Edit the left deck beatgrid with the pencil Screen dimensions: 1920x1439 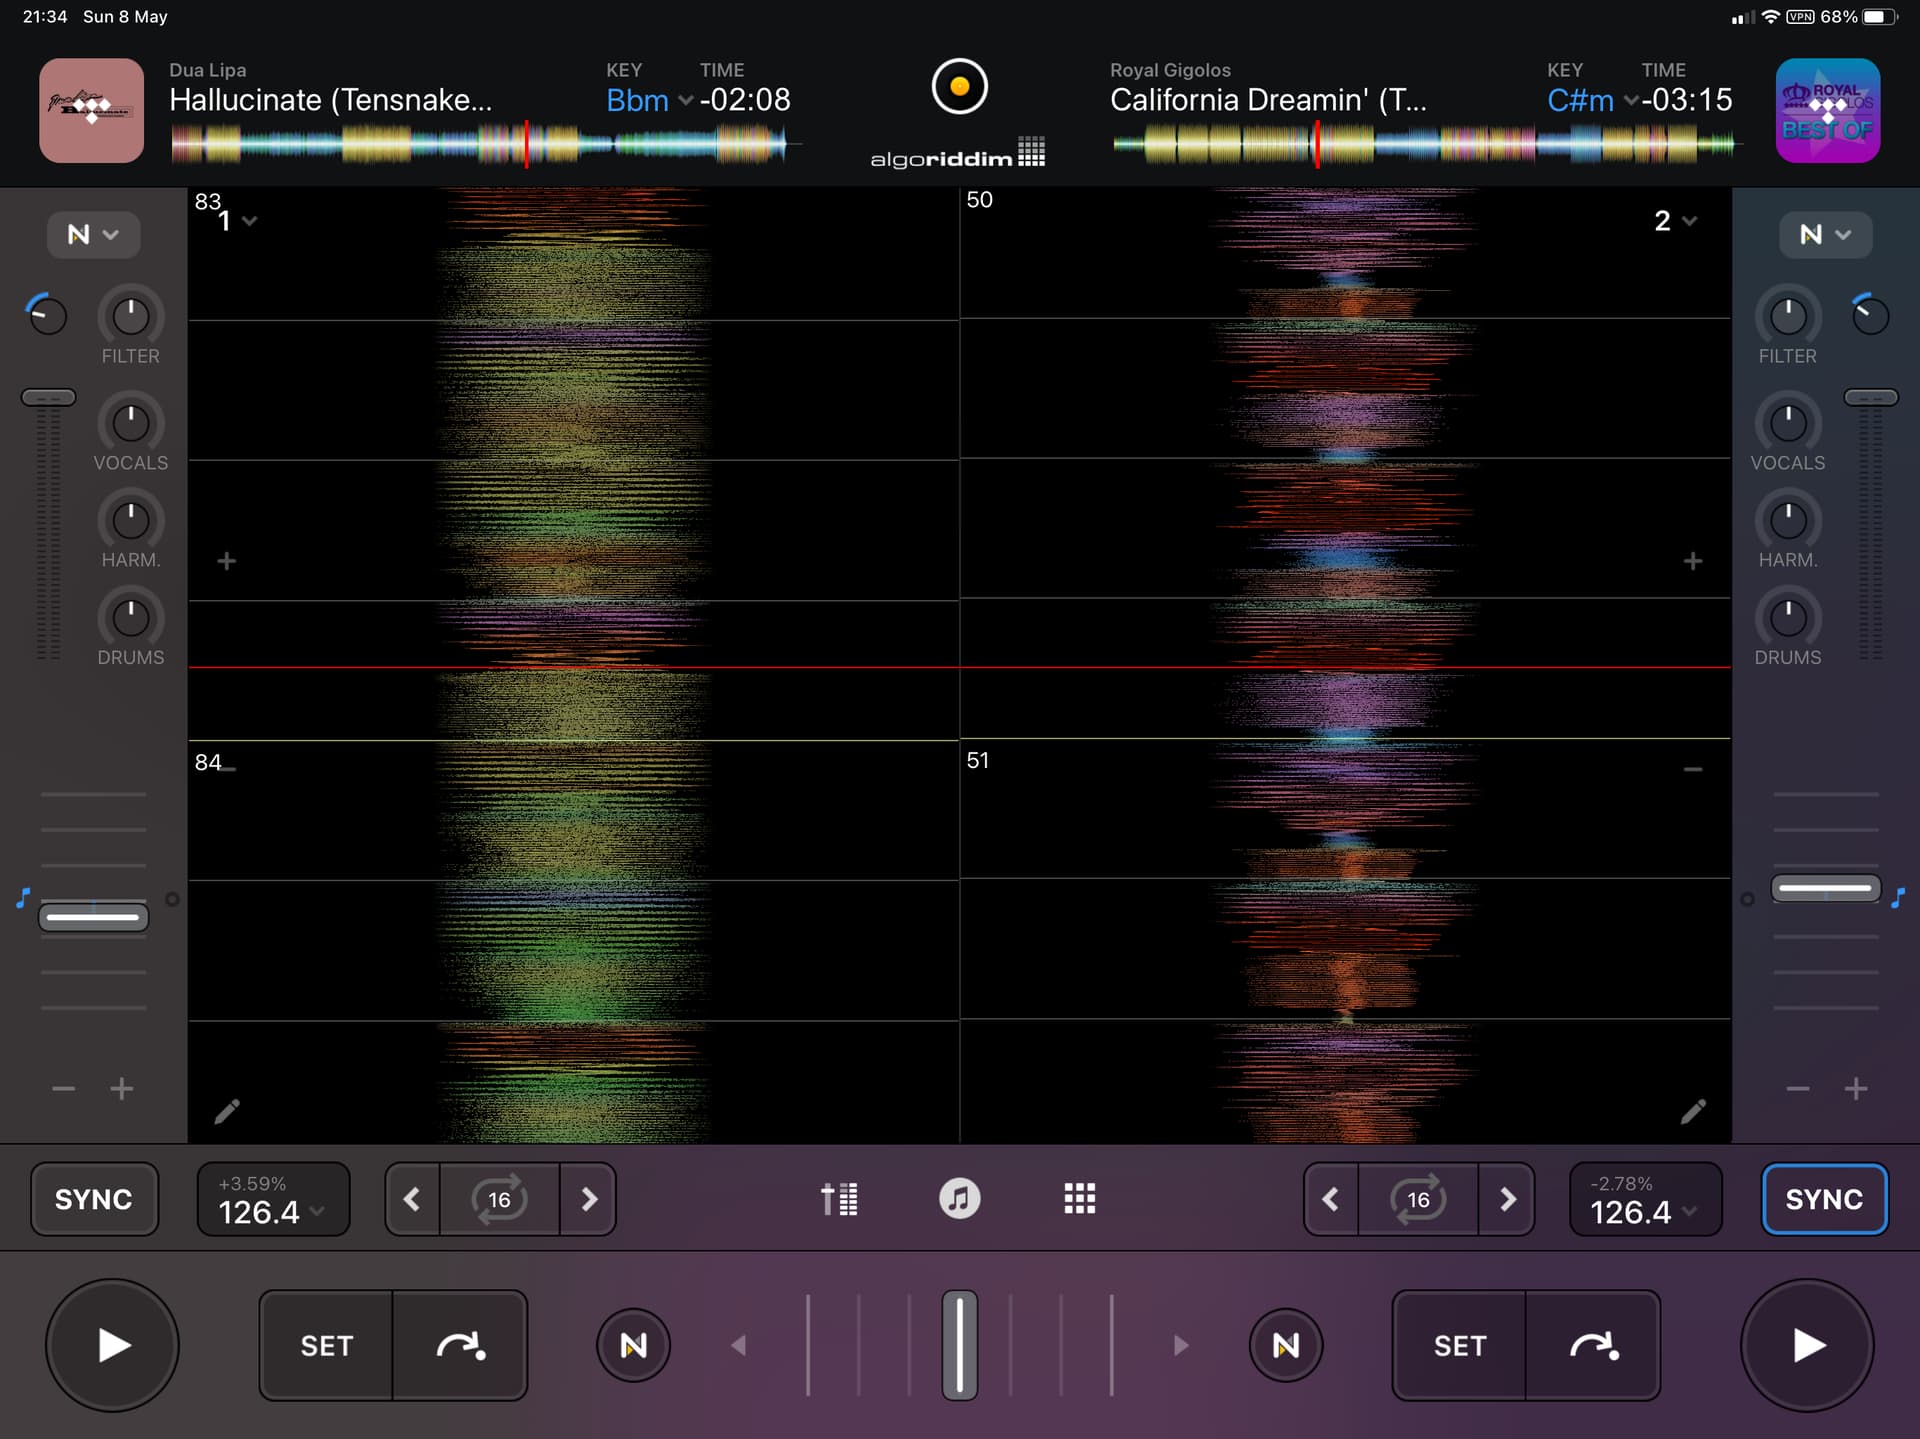(228, 1111)
